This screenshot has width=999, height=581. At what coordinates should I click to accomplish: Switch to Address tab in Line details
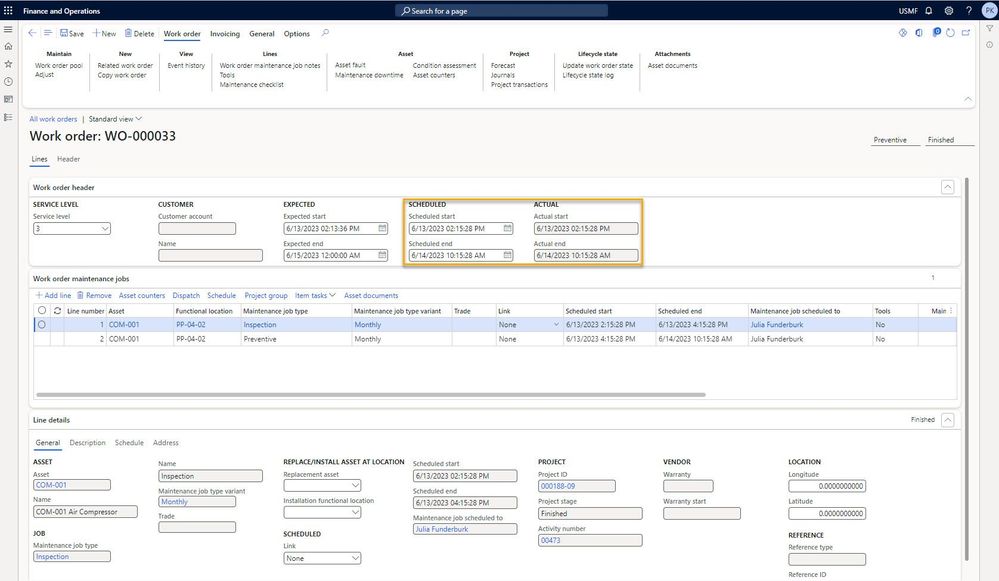pyautogui.click(x=166, y=443)
